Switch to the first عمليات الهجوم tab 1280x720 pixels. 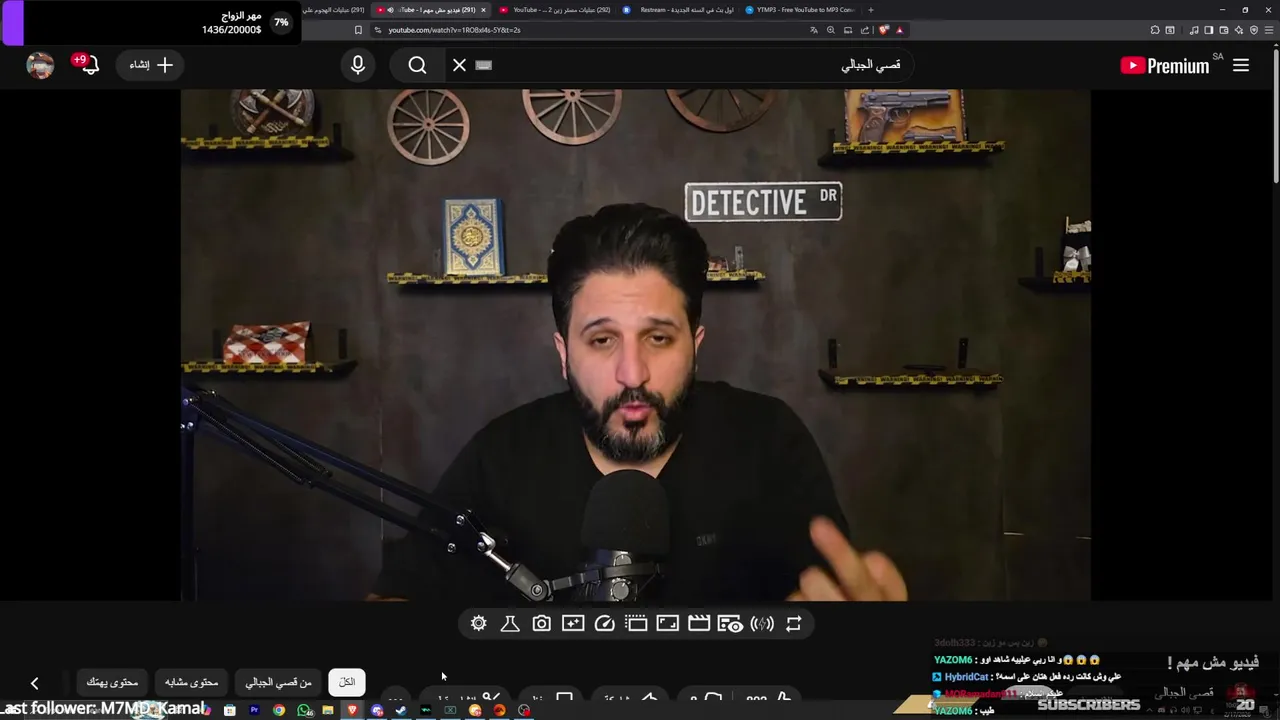(334, 10)
